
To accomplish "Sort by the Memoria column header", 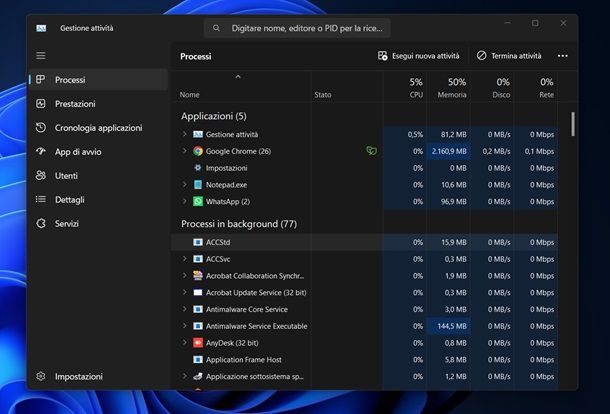I will [x=448, y=87].
